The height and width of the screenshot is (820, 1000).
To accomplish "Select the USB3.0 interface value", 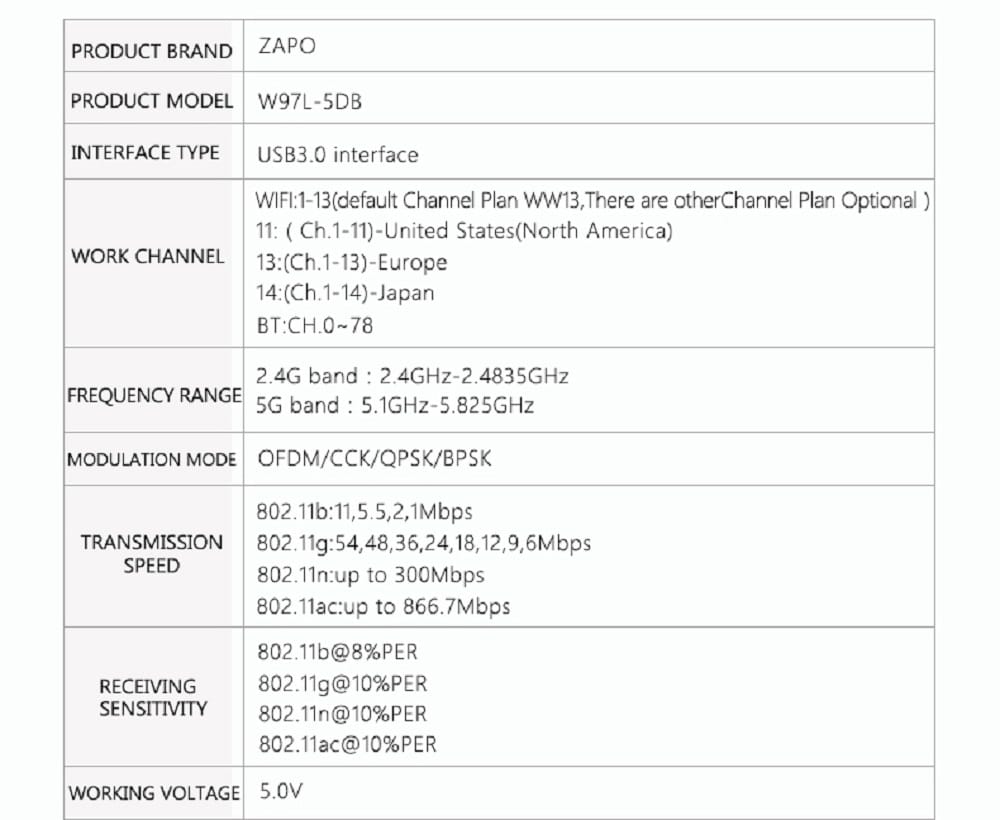I will coord(338,155).
